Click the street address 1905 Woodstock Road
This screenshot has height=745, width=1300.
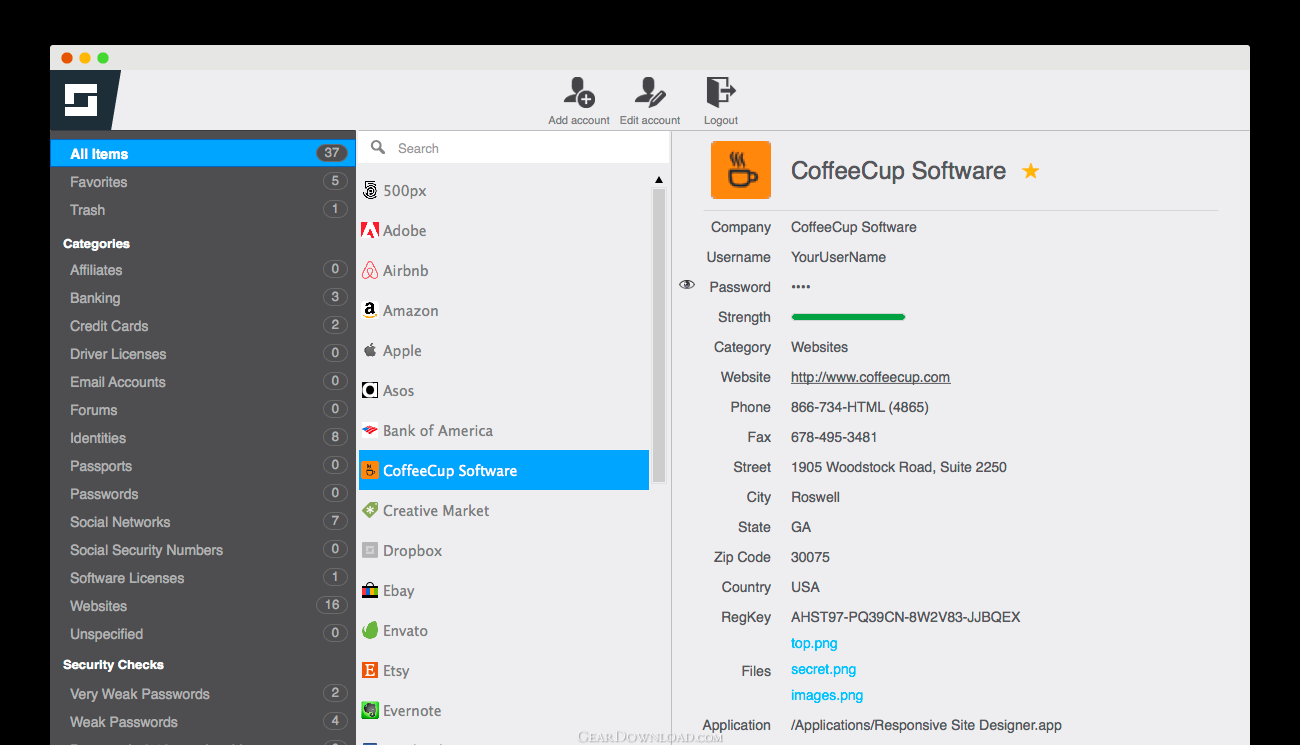[x=899, y=467]
